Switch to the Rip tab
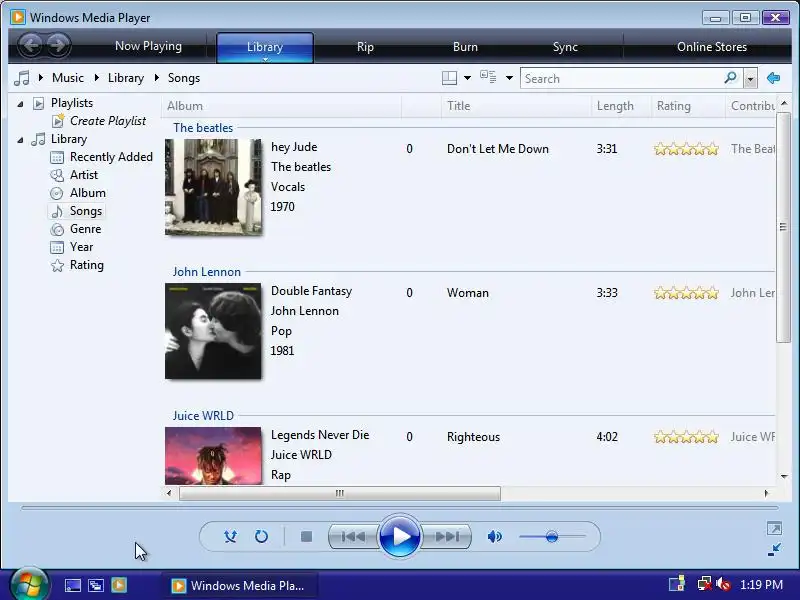 [365, 46]
